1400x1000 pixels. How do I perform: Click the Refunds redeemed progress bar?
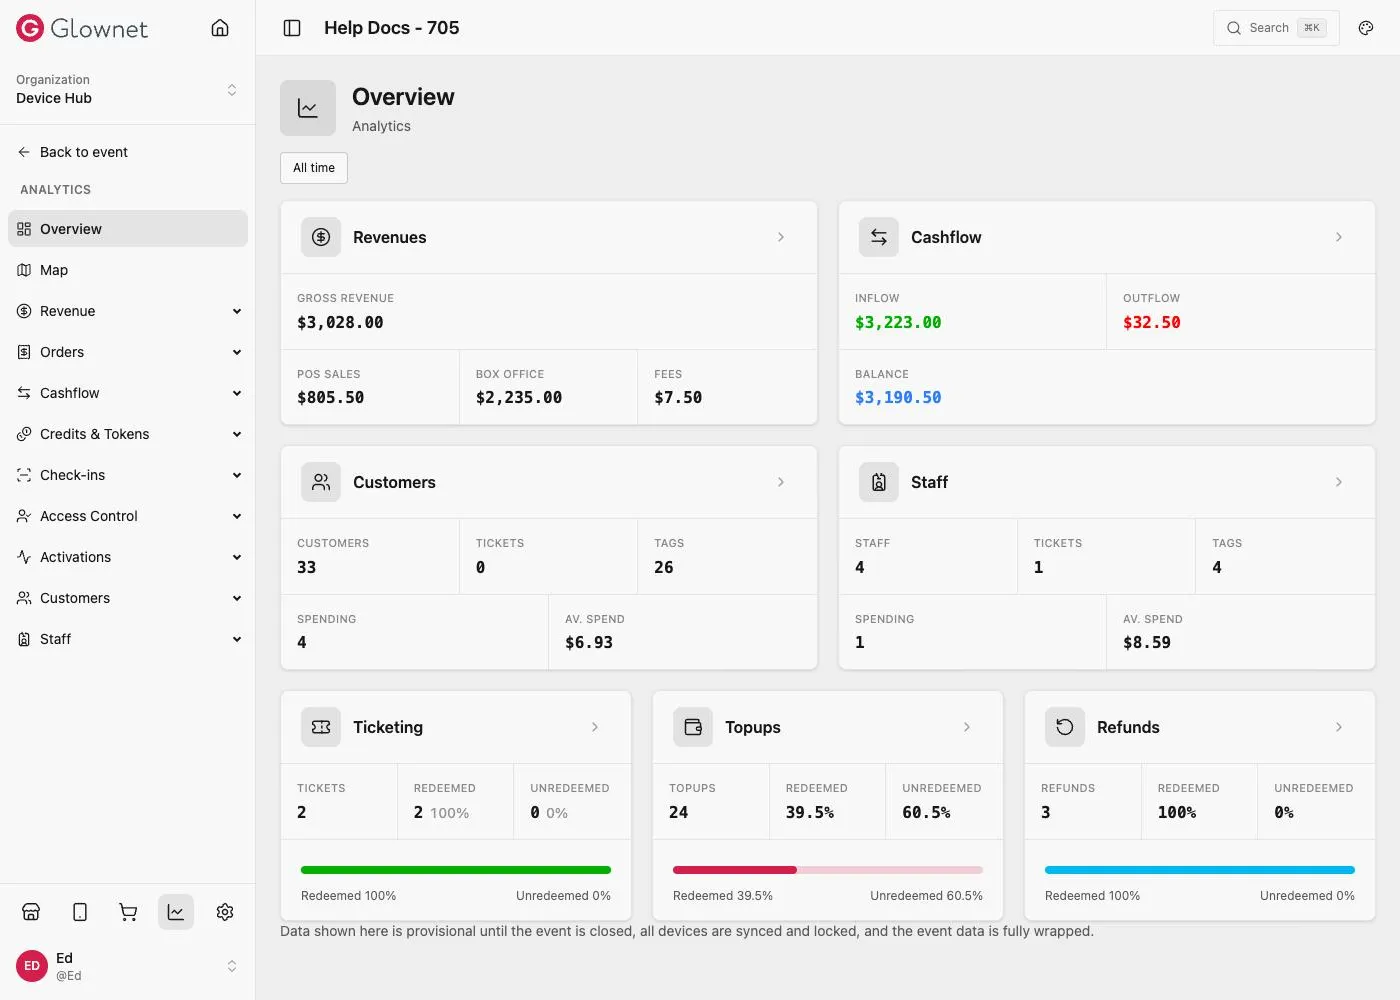tap(1200, 870)
